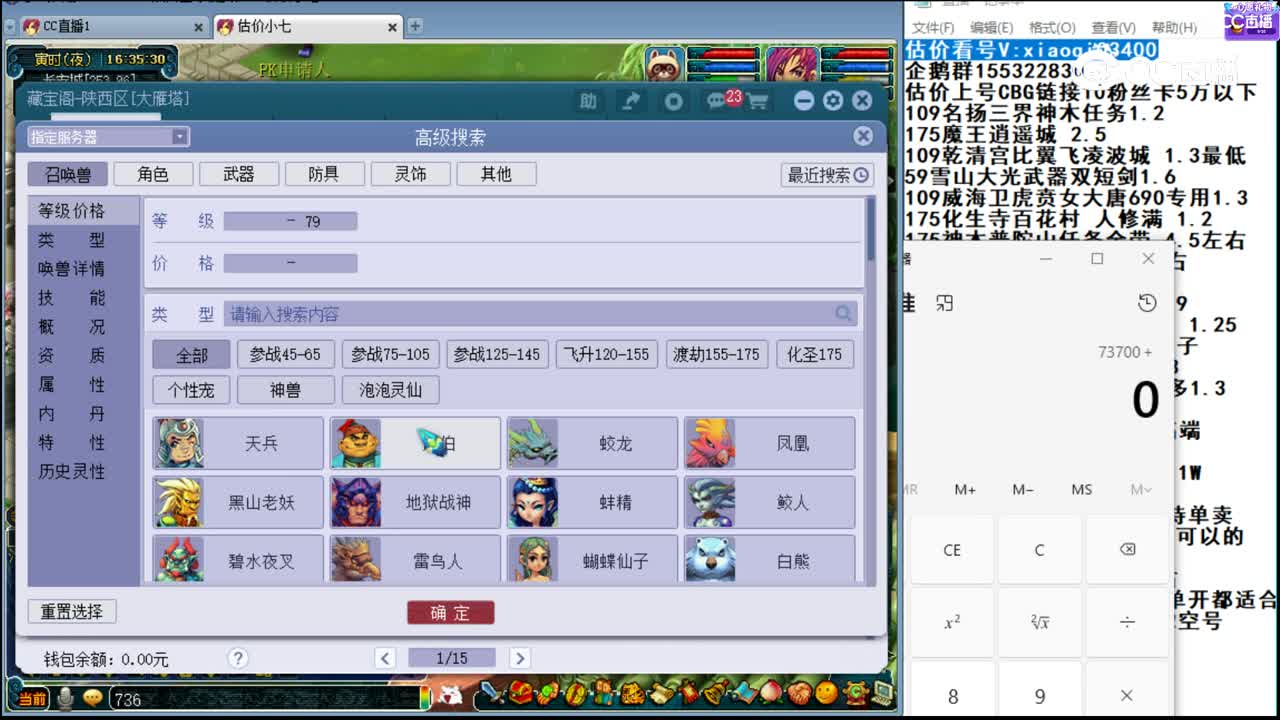Toggle the 参战75-105 filter

tap(391, 355)
